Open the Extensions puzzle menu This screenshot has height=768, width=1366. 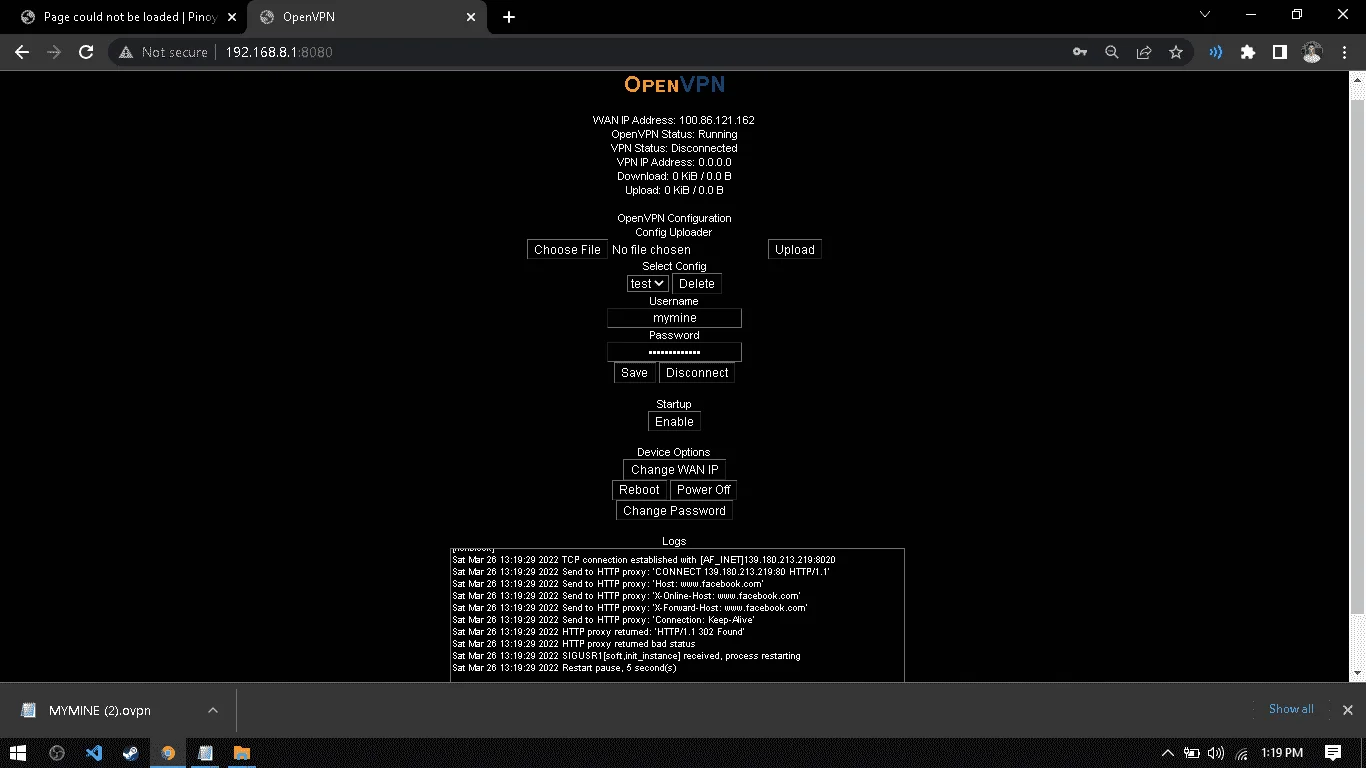(1247, 52)
